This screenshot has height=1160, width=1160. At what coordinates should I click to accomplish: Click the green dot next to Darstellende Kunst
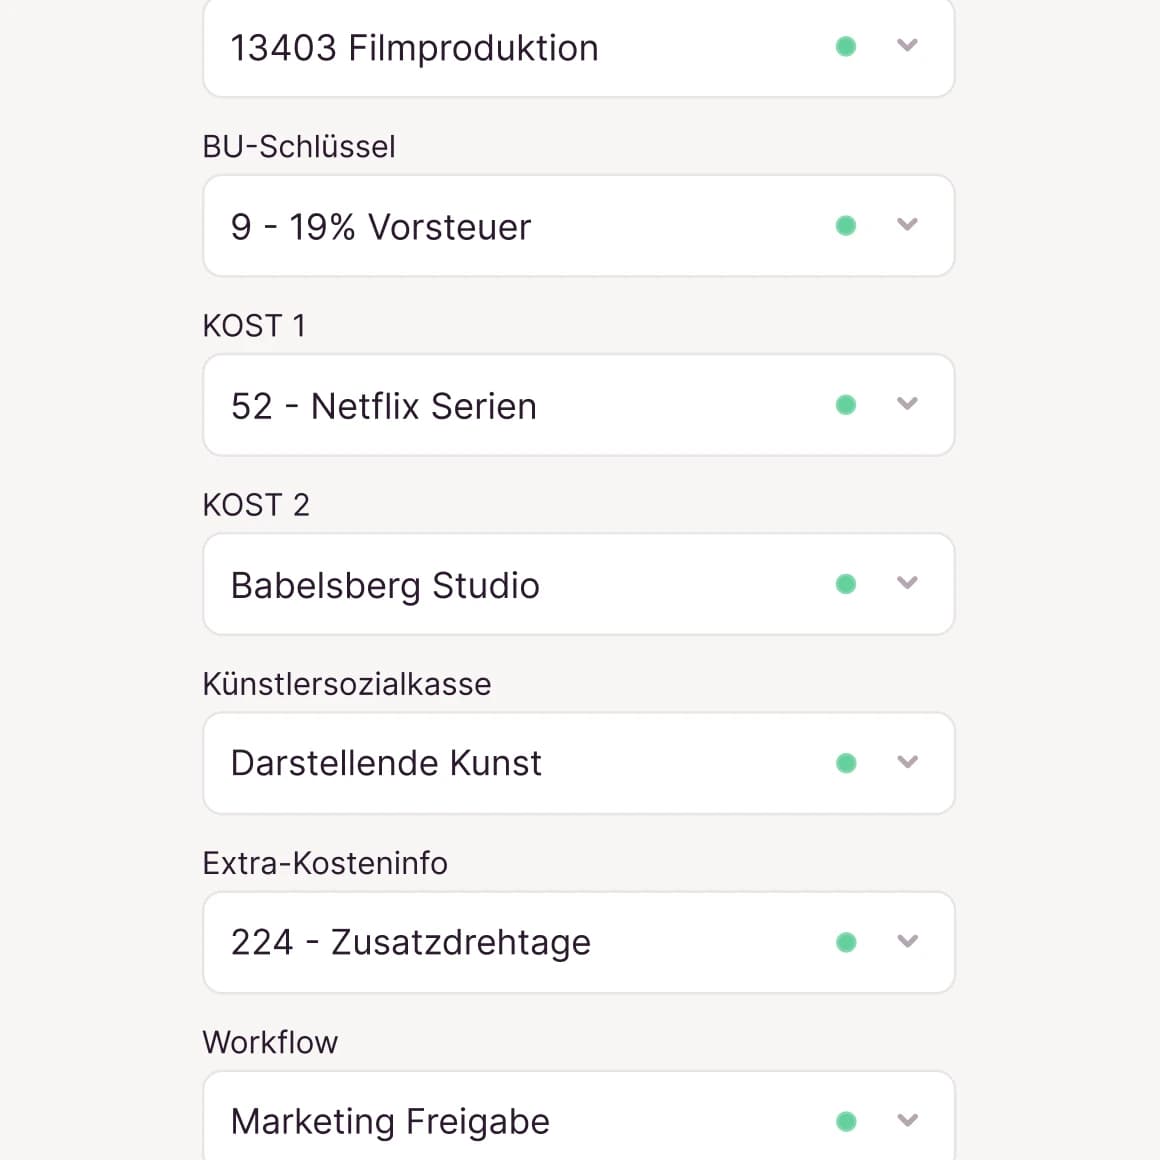click(x=845, y=762)
